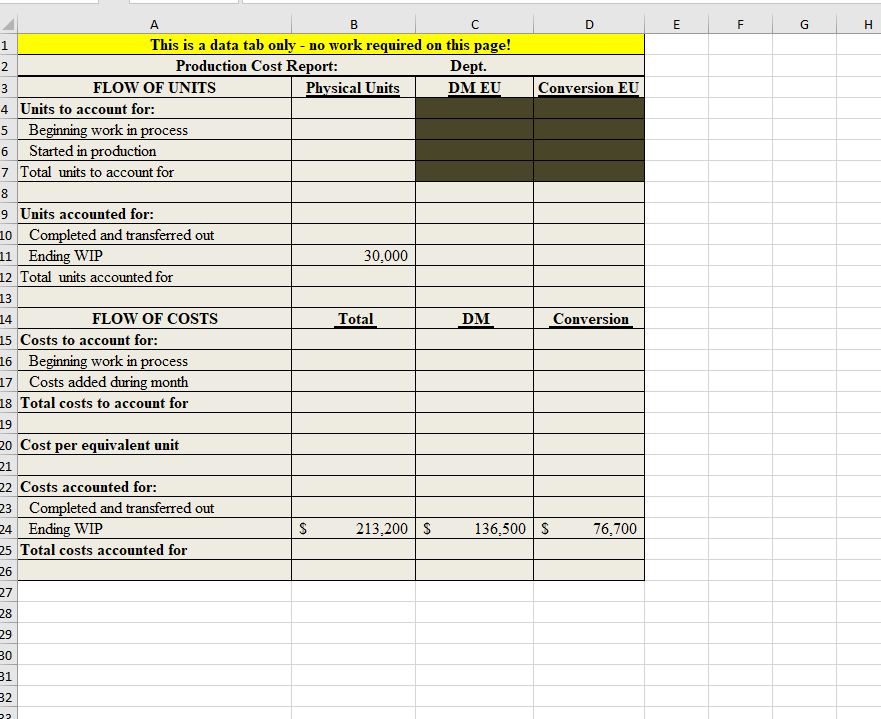Click 'Costs accounted for:' cell

pyautogui.click(x=155, y=486)
